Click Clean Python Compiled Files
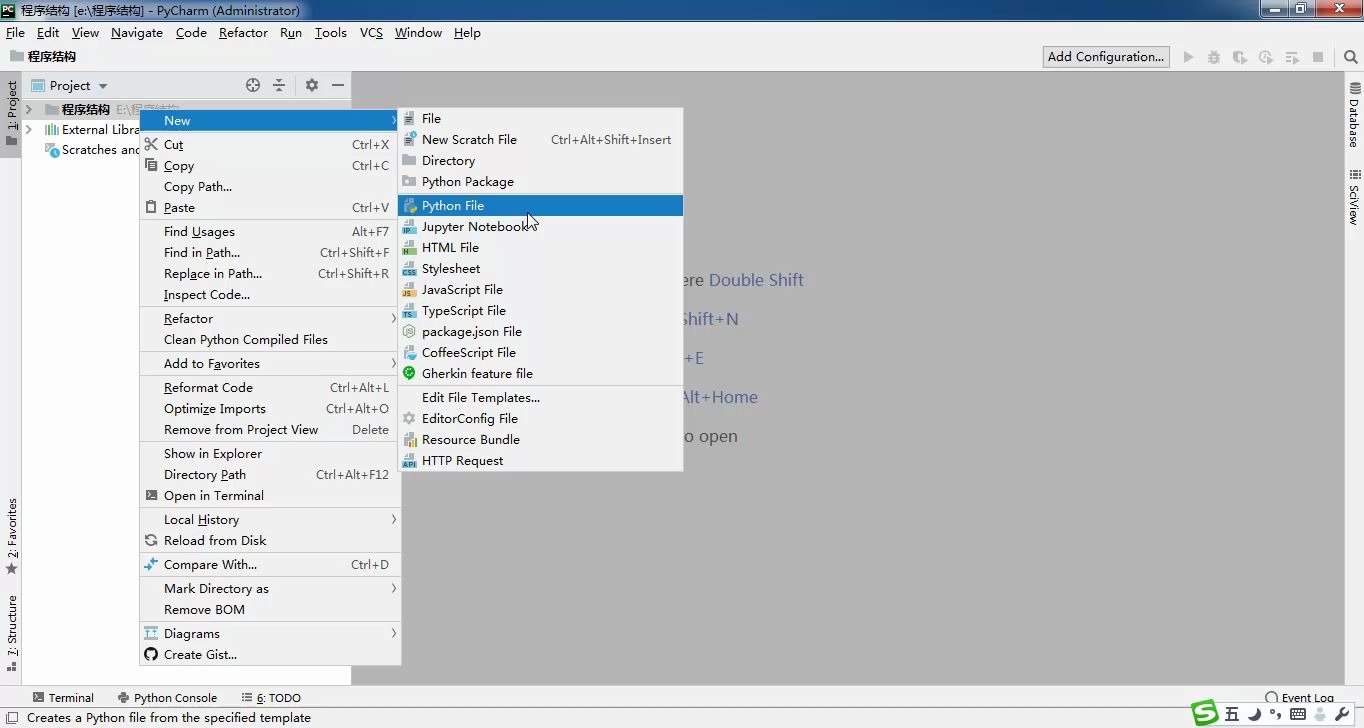1364x728 pixels. (x=270, y=339)
